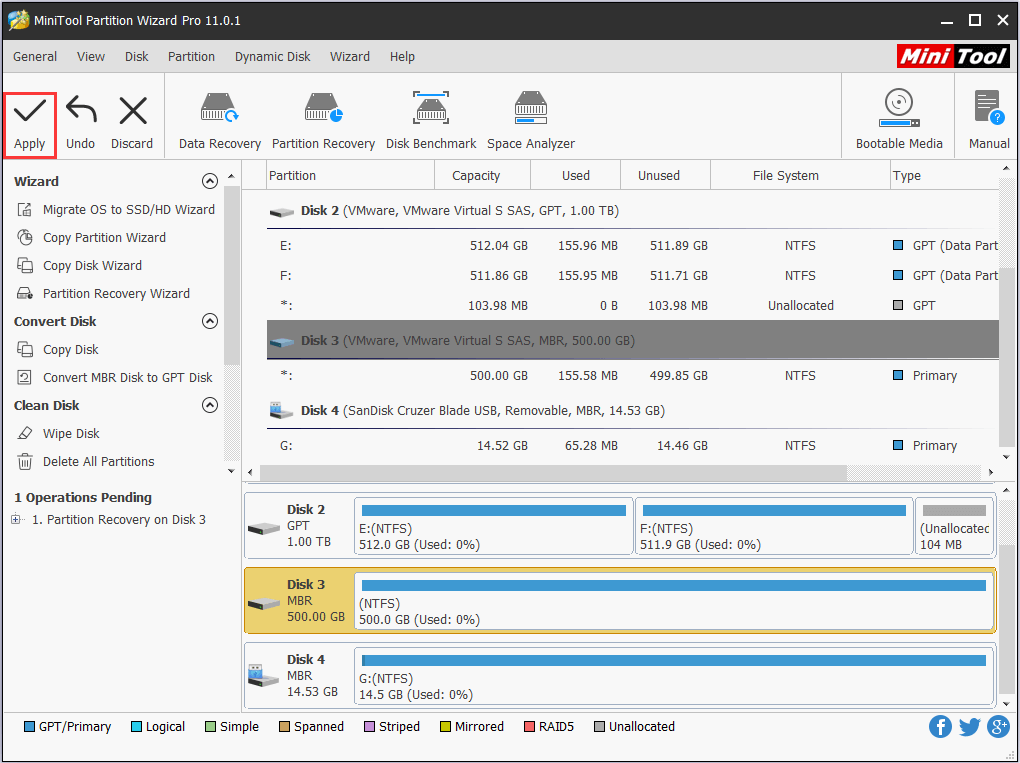This screenshot has height=763, width=1020.
Task: Open the Help menu
Action: tap(402, 57)
